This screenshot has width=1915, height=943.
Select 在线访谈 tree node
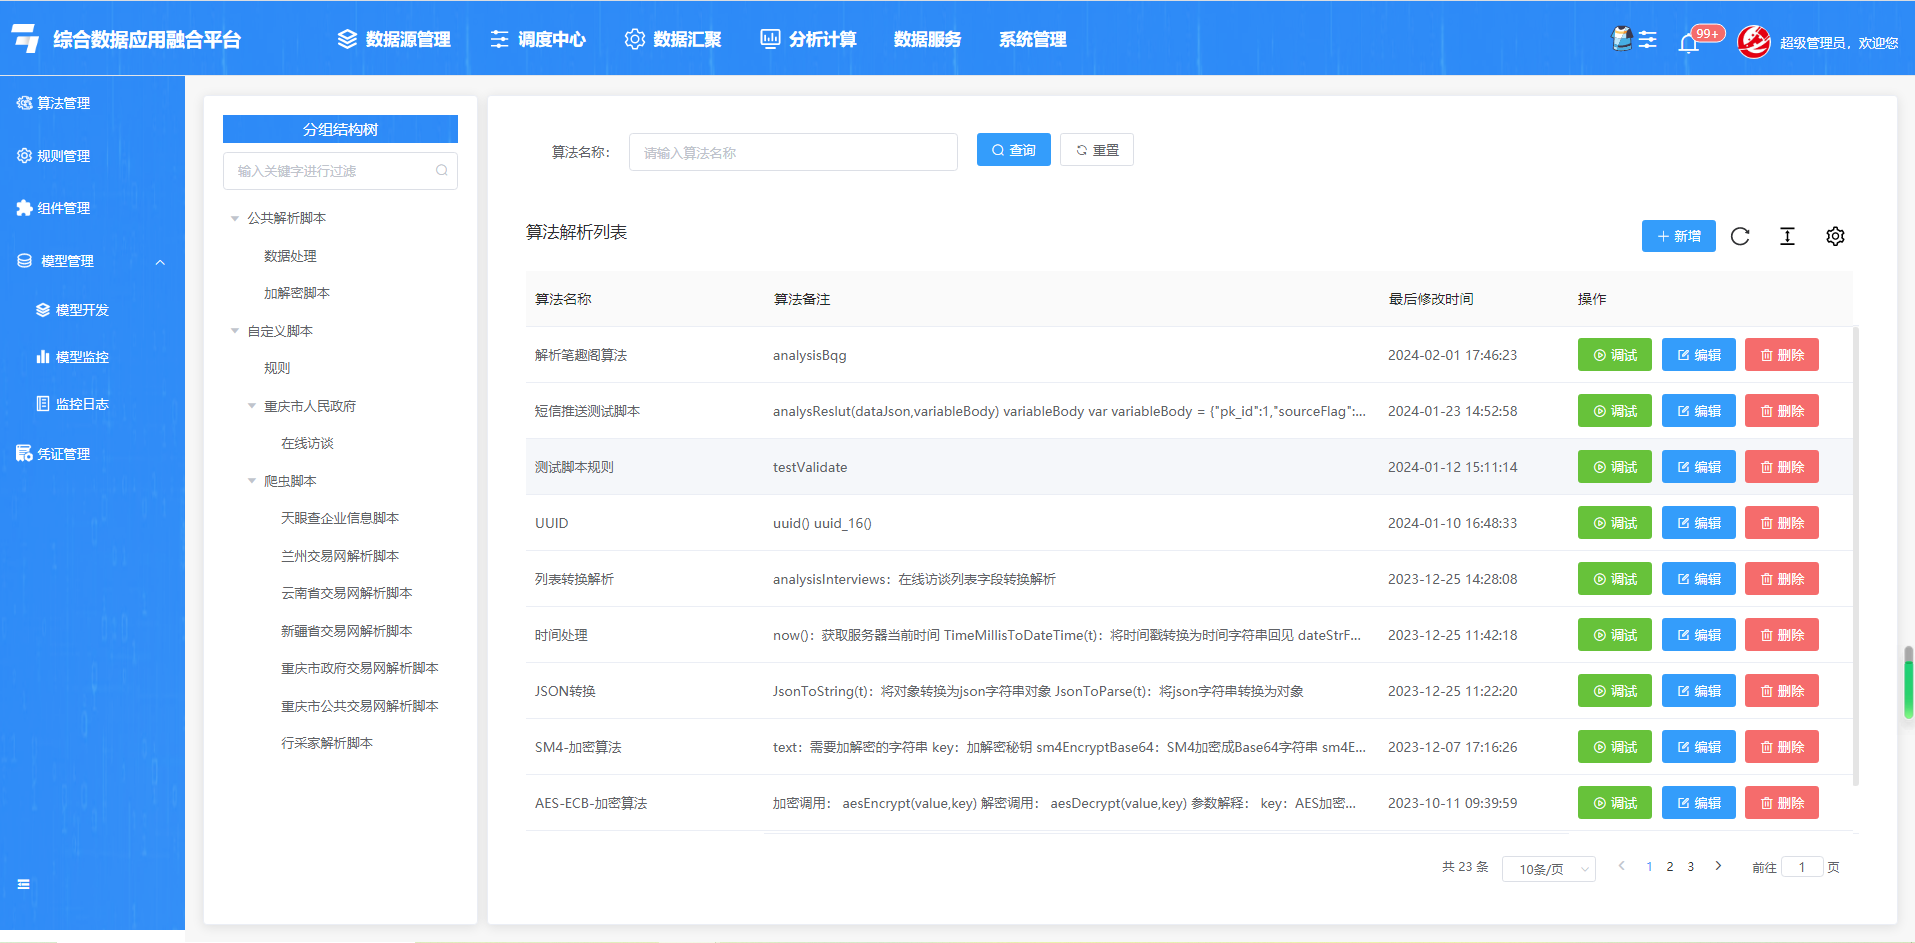pos(307,443)
